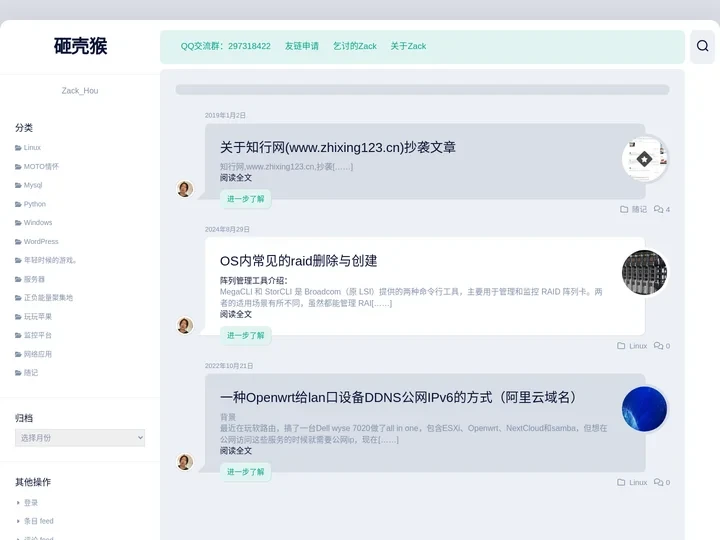Open the 条目 feed link
Image resolution: width=720 pixels, height=540 pixels.
(39, 521)
